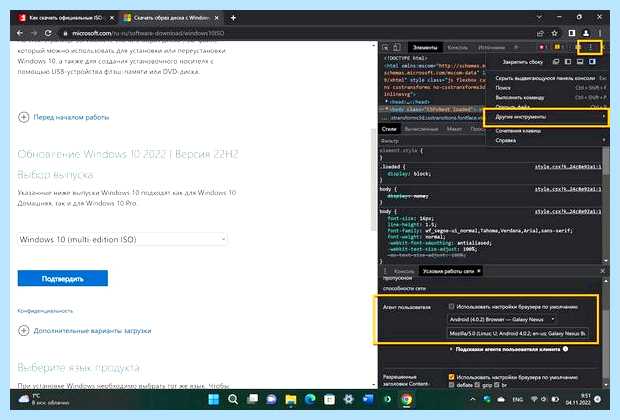Click the blue Подтвердить button
The image size is (620, 420).
tap(62, 278)
